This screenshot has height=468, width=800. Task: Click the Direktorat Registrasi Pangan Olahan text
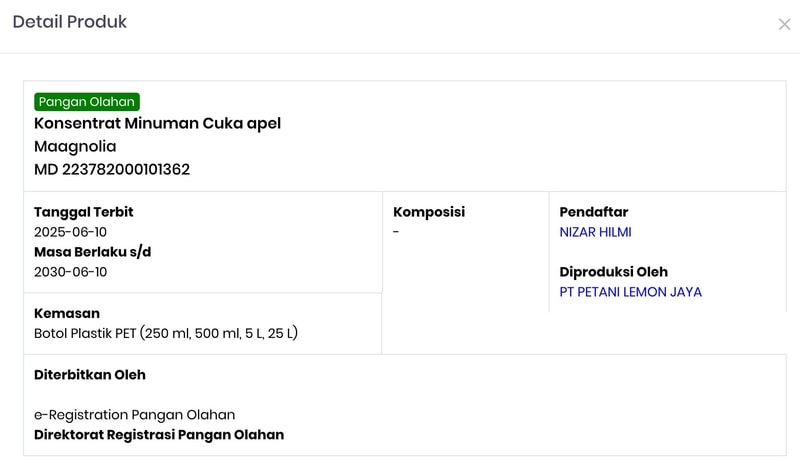[x=159, y=435]
